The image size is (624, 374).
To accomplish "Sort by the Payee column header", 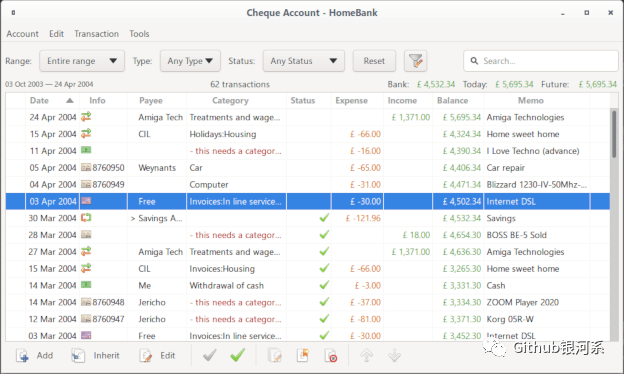I will (156, 101).
